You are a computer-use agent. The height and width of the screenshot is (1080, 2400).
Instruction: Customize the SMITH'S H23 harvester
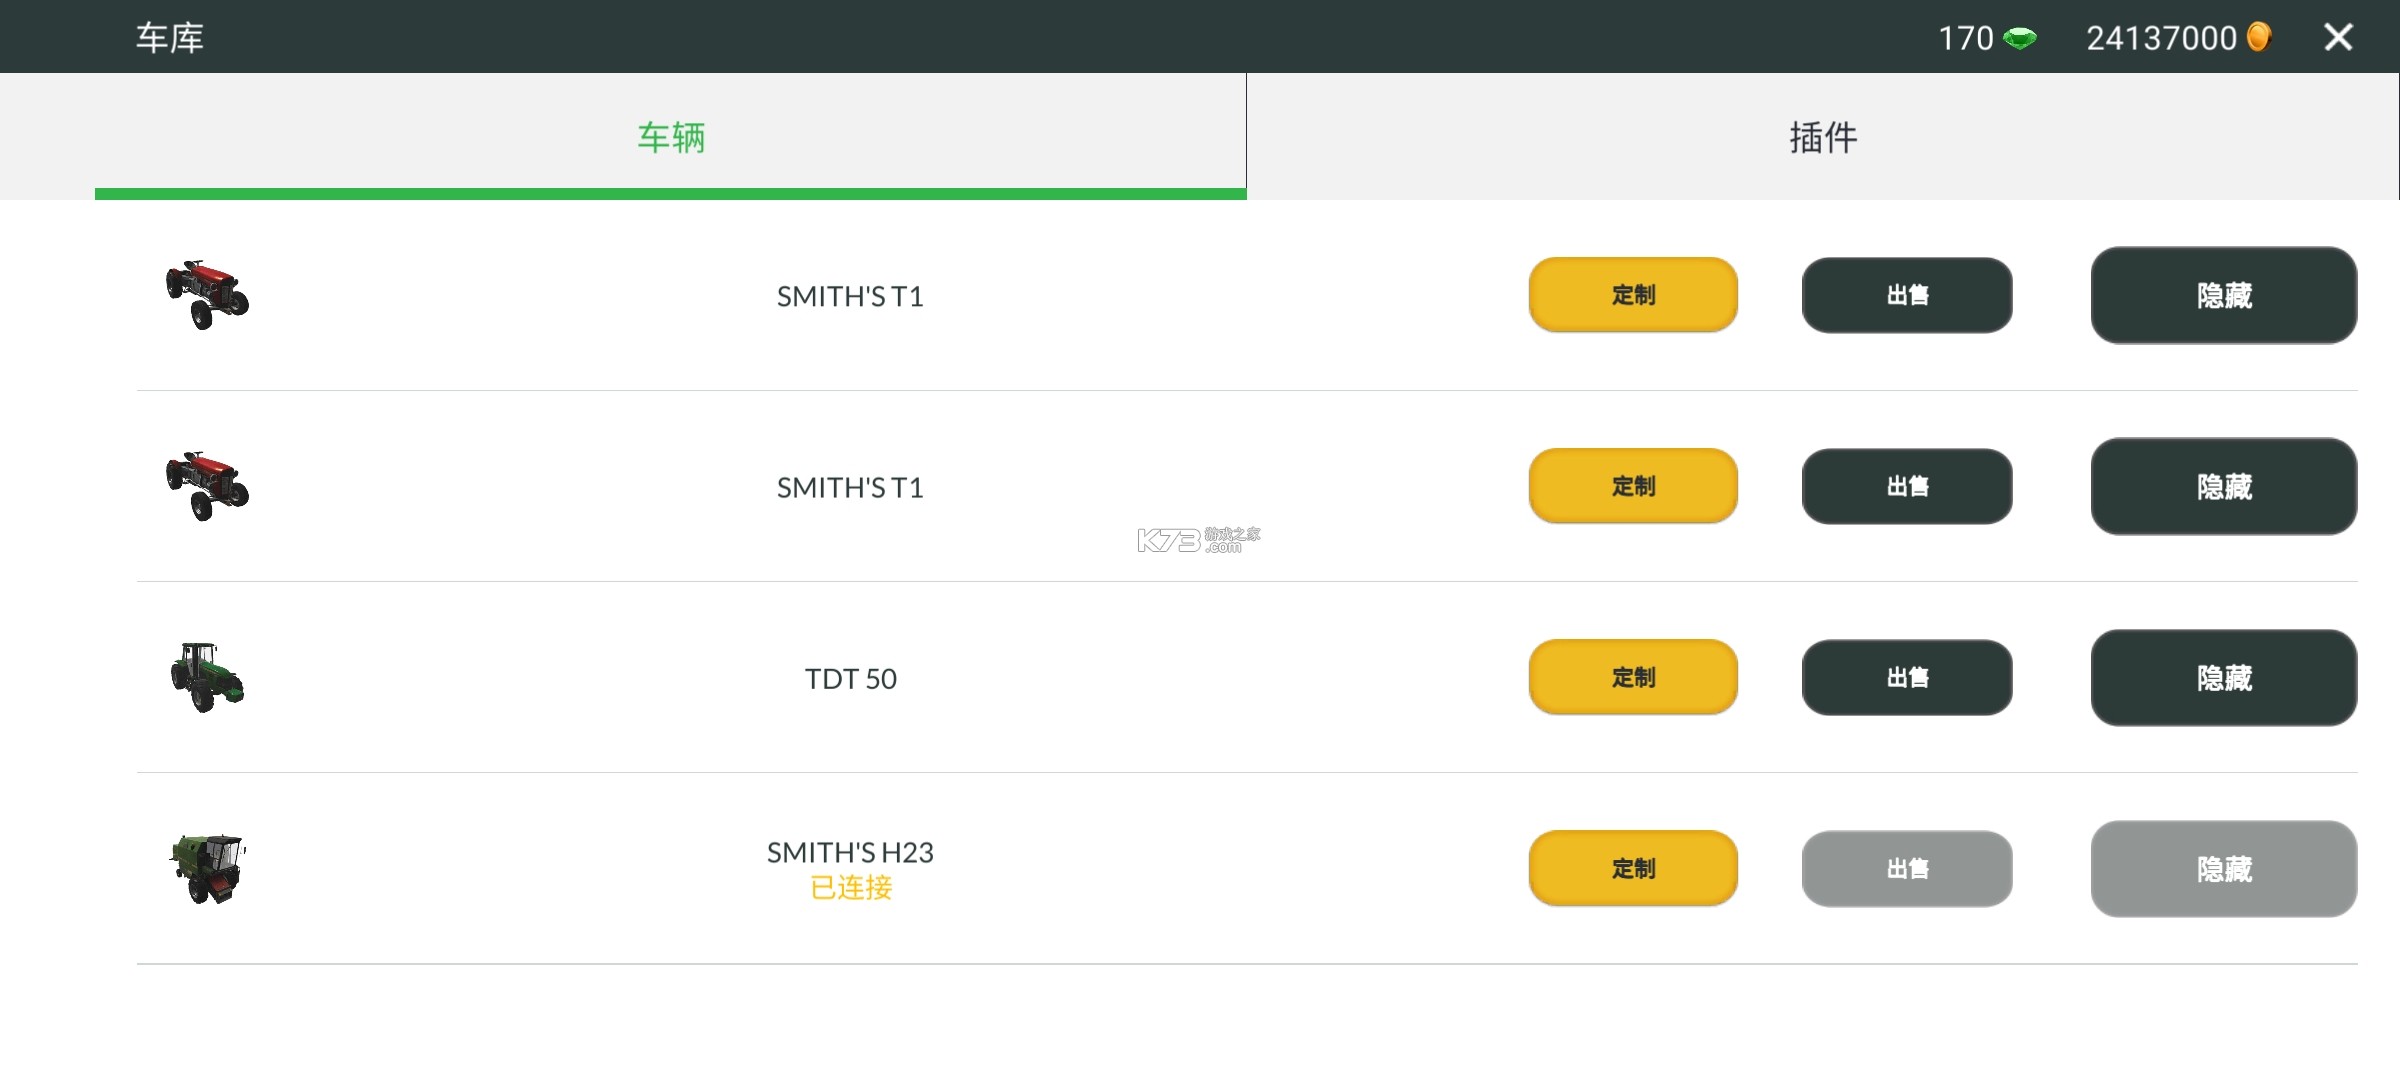(x=1633, y=868)
